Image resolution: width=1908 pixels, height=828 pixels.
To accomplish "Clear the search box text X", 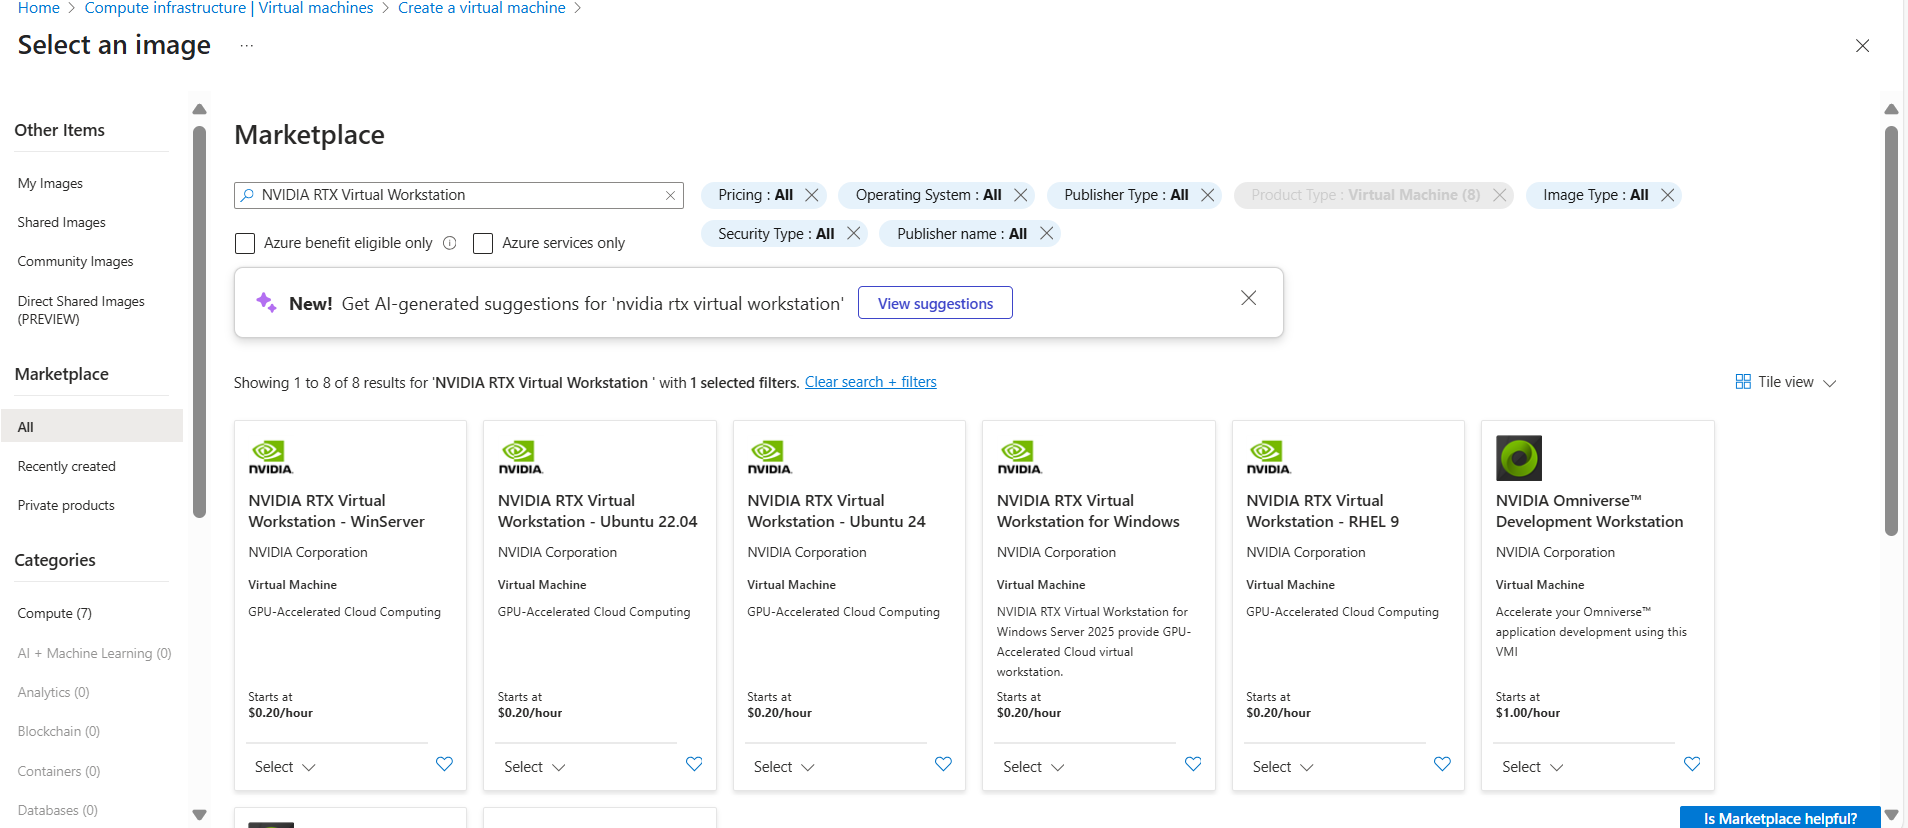I will [670, 195].
